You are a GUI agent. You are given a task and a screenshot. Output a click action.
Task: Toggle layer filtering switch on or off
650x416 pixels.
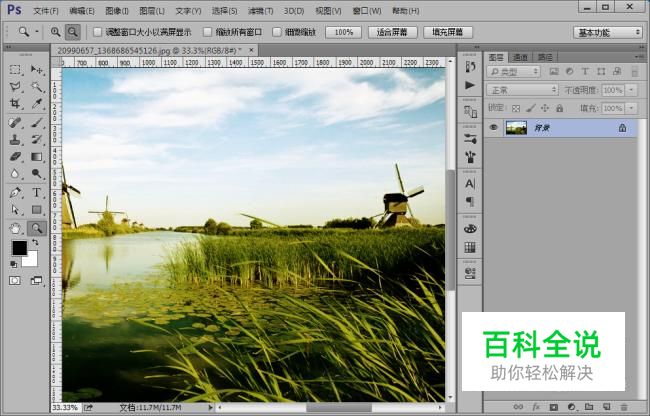click(635, 72)
